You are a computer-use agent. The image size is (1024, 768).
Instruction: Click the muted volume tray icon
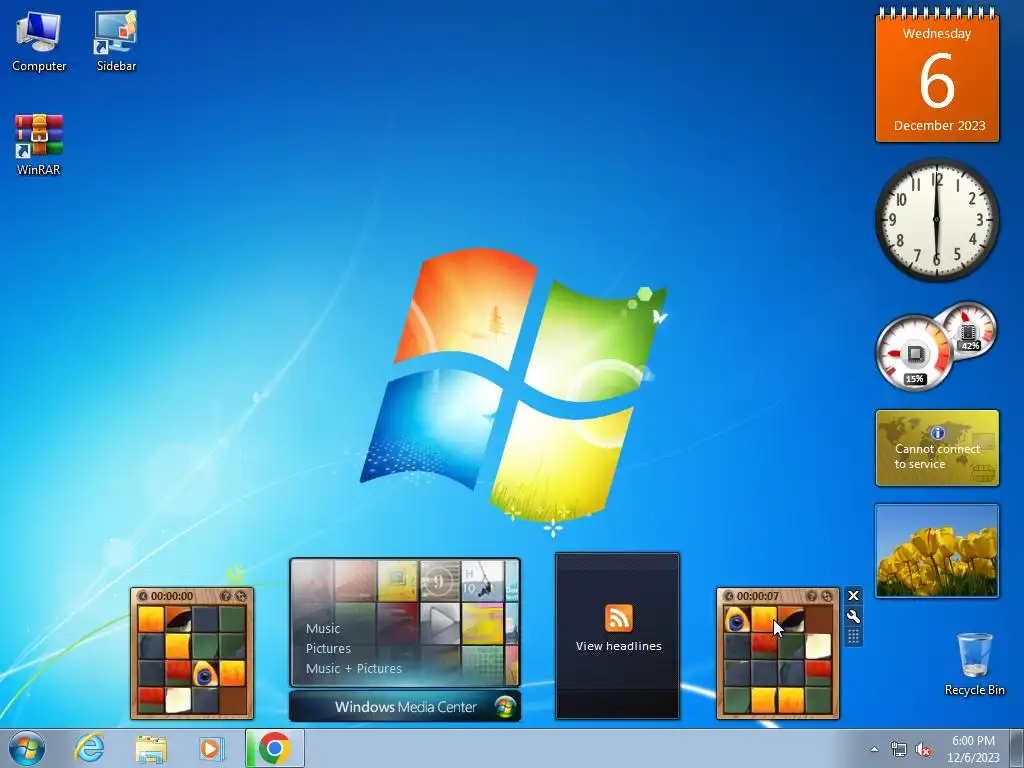923,749
